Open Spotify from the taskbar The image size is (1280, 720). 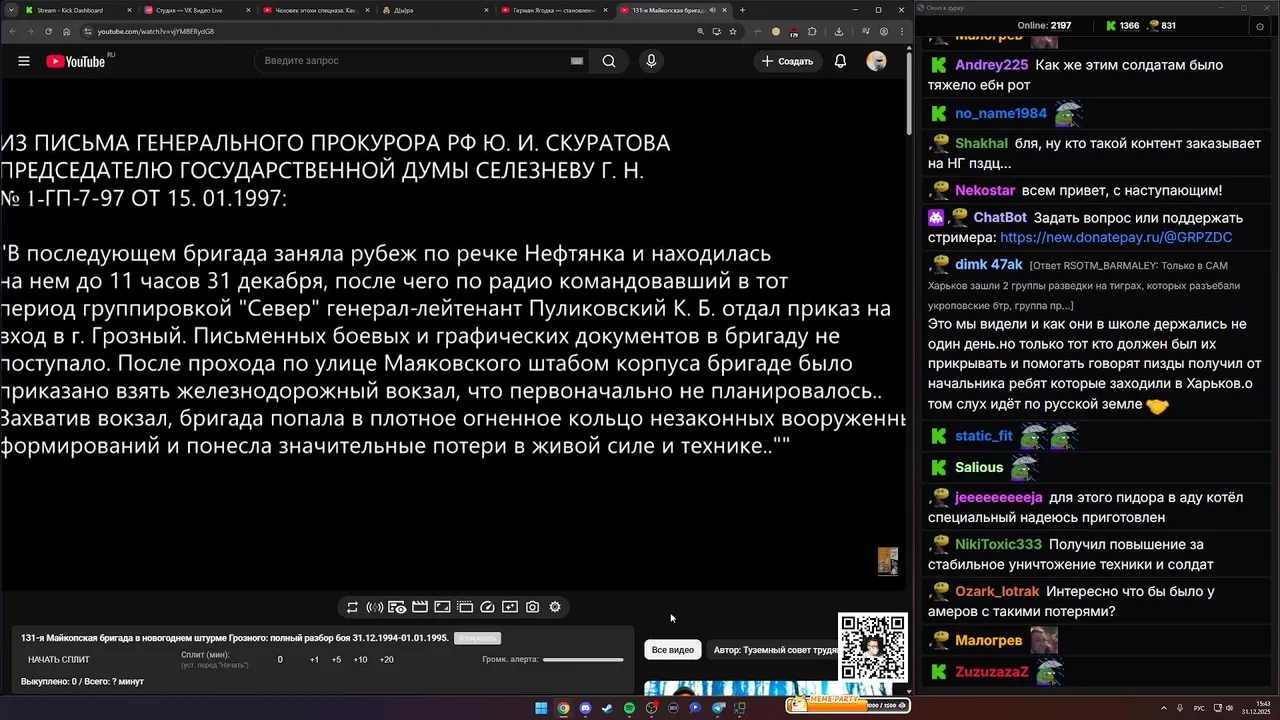pos(629,708)
